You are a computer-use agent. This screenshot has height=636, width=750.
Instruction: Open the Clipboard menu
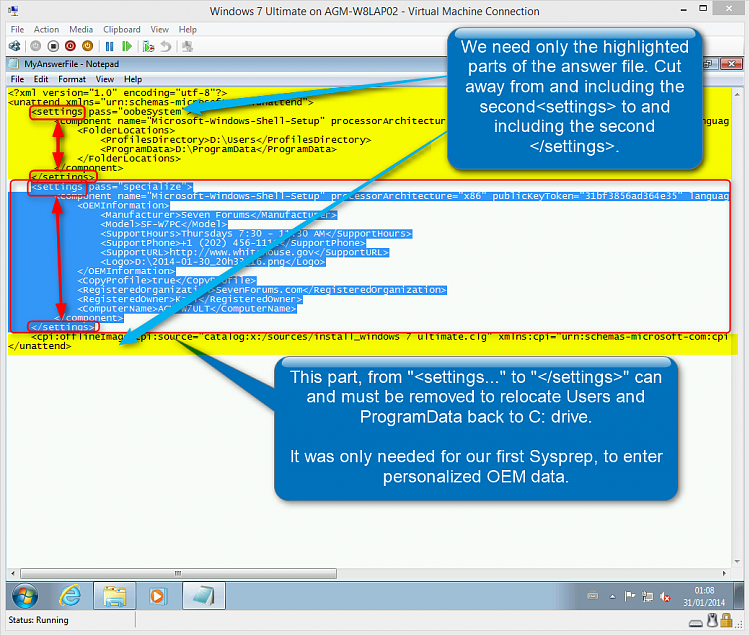(122, 30)
